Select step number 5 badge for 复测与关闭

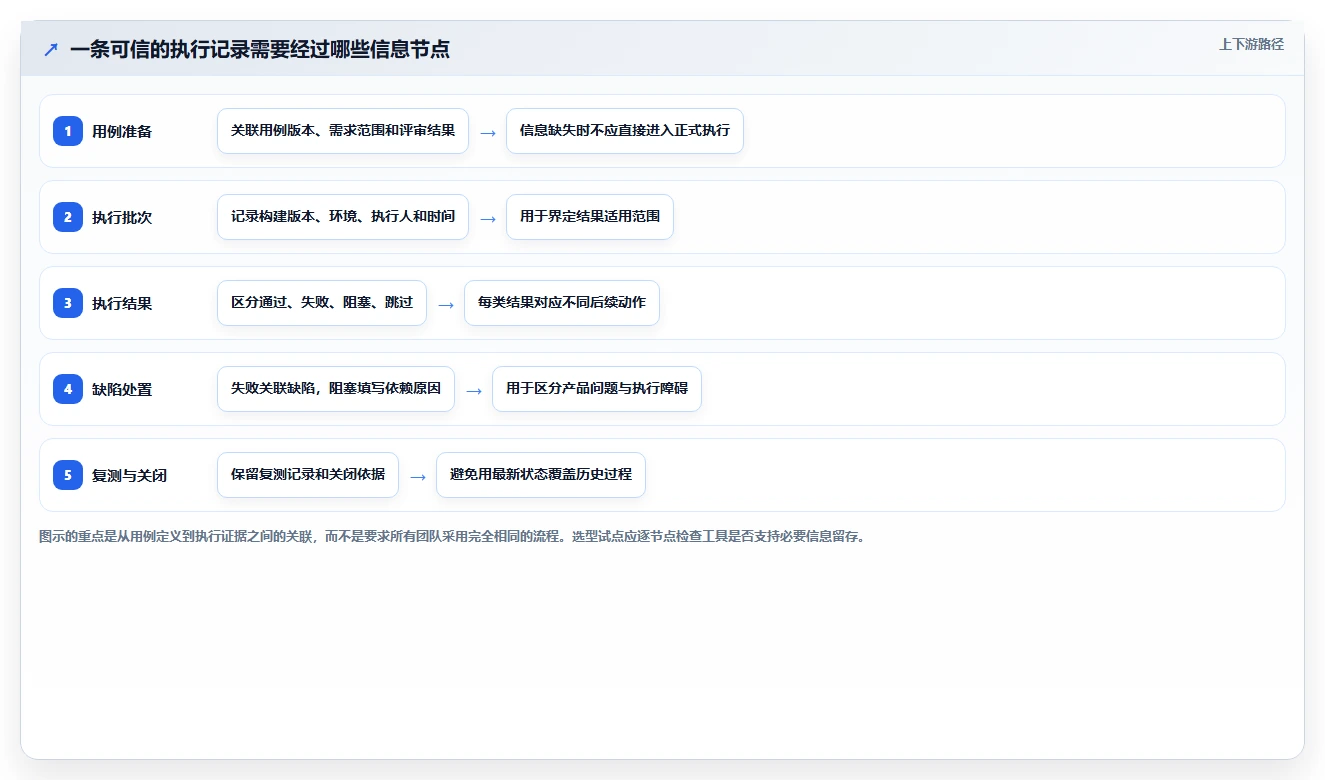coord(68,475)
